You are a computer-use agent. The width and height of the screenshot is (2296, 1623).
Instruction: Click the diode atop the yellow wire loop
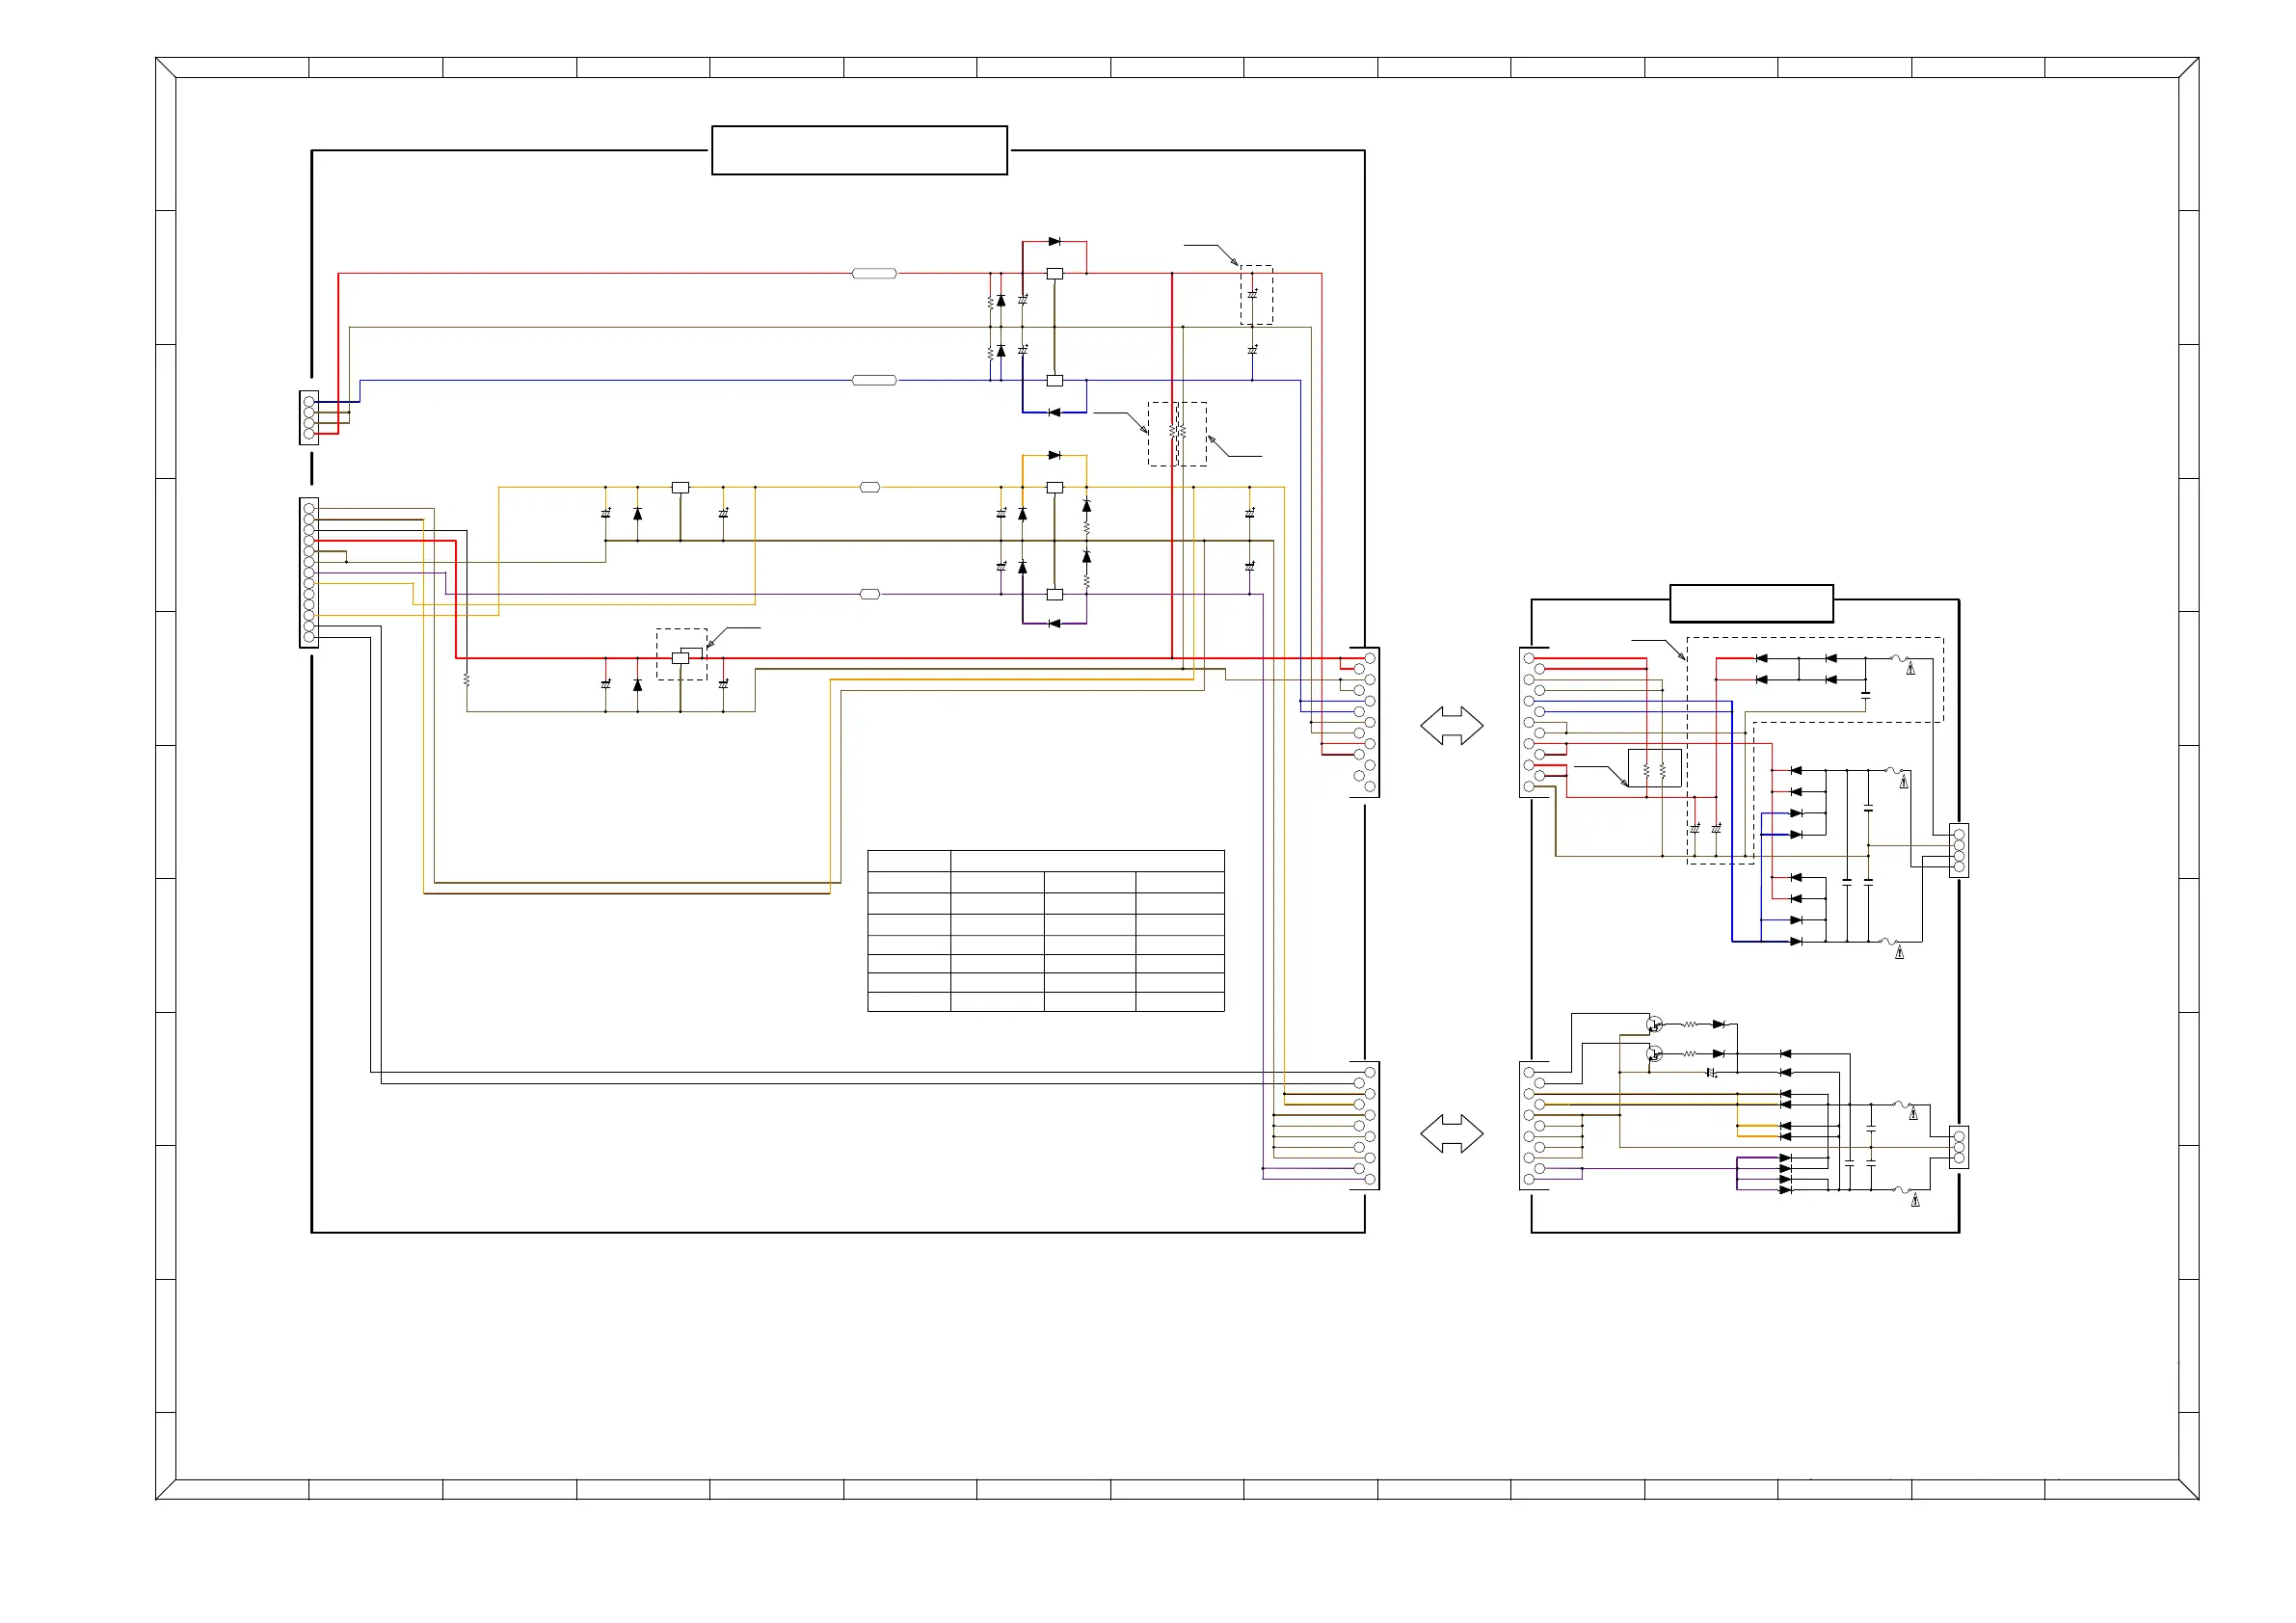pyautogui.click(x=1054, y=455)
